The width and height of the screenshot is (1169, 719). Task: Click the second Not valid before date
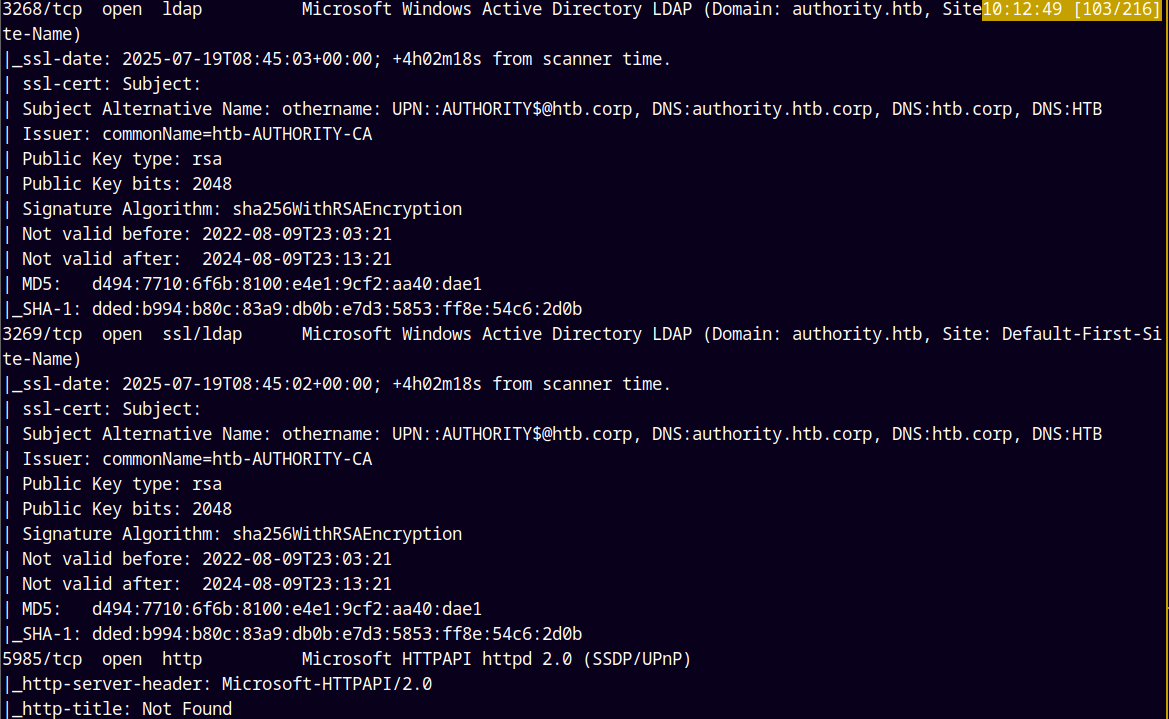[x=297, y=559]
